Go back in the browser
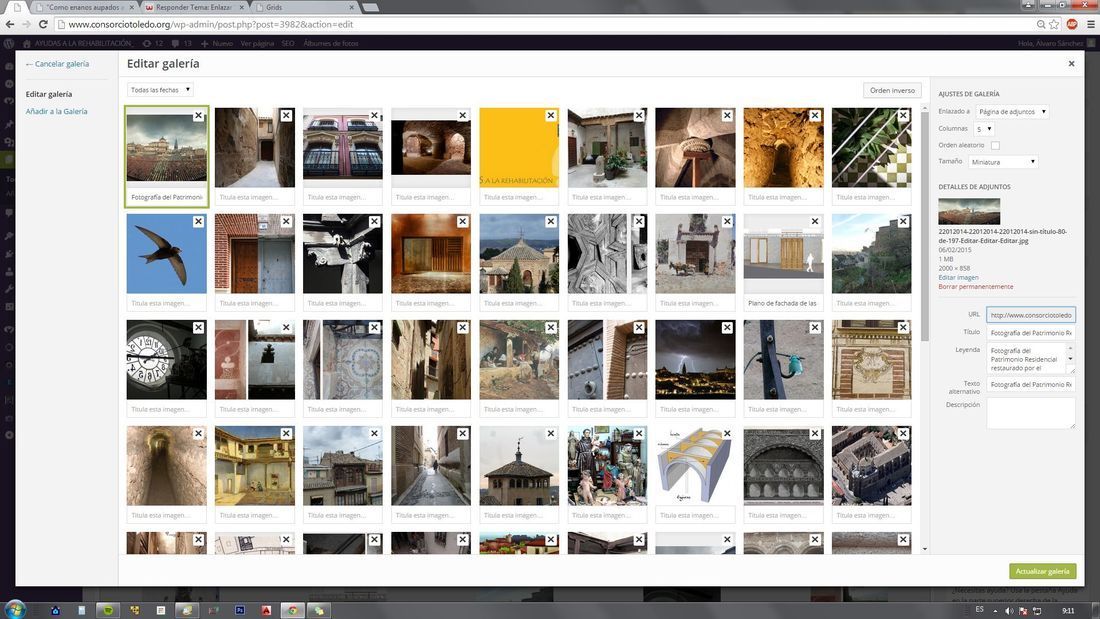Screen dimensions: 1100x619 coord(10,25)
